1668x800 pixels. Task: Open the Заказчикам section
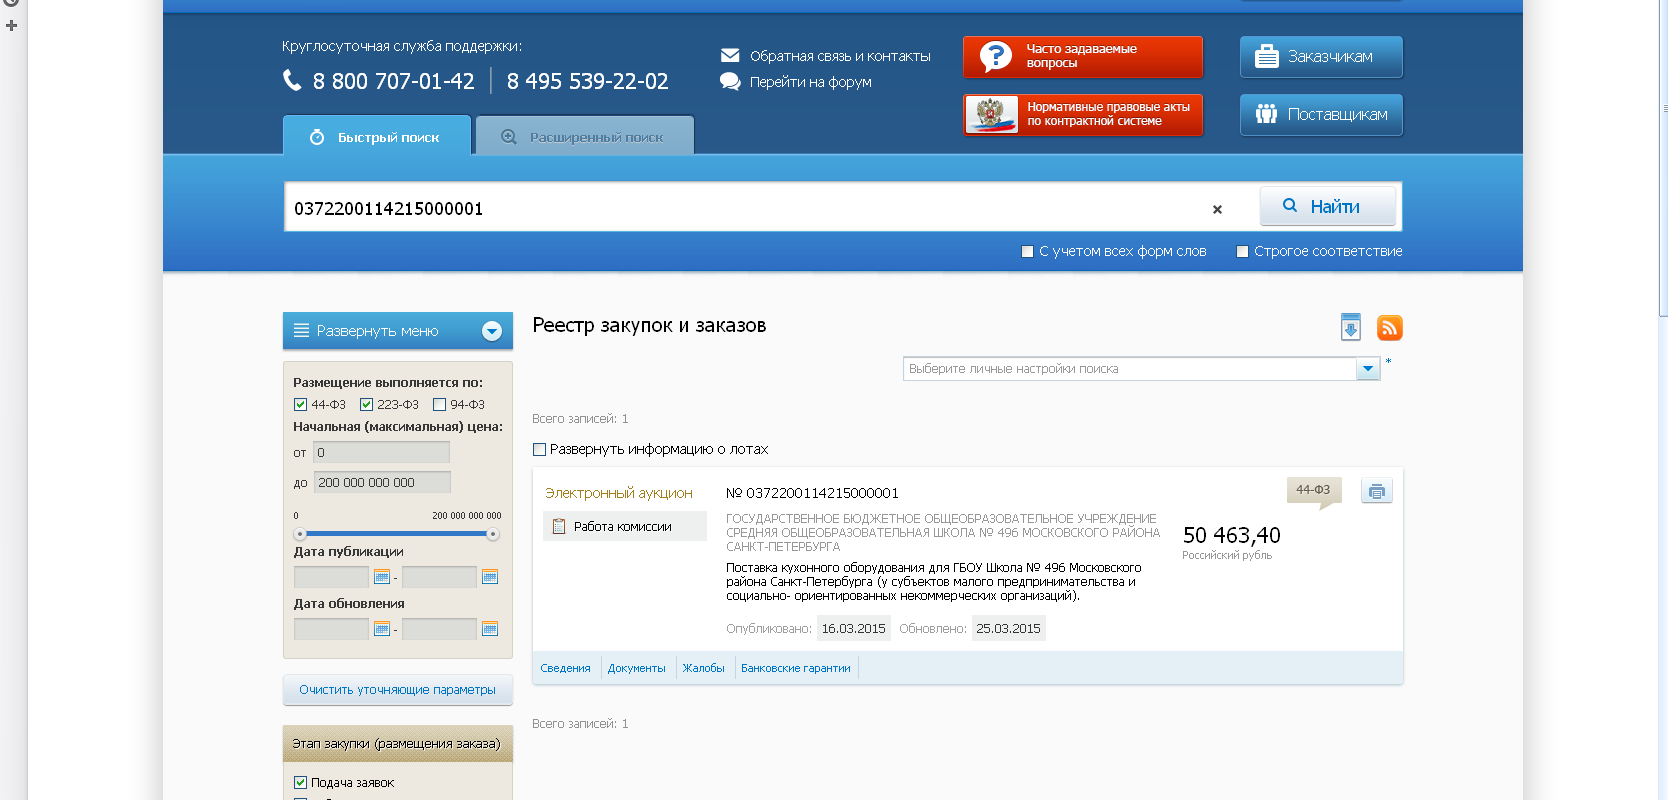1321,57
